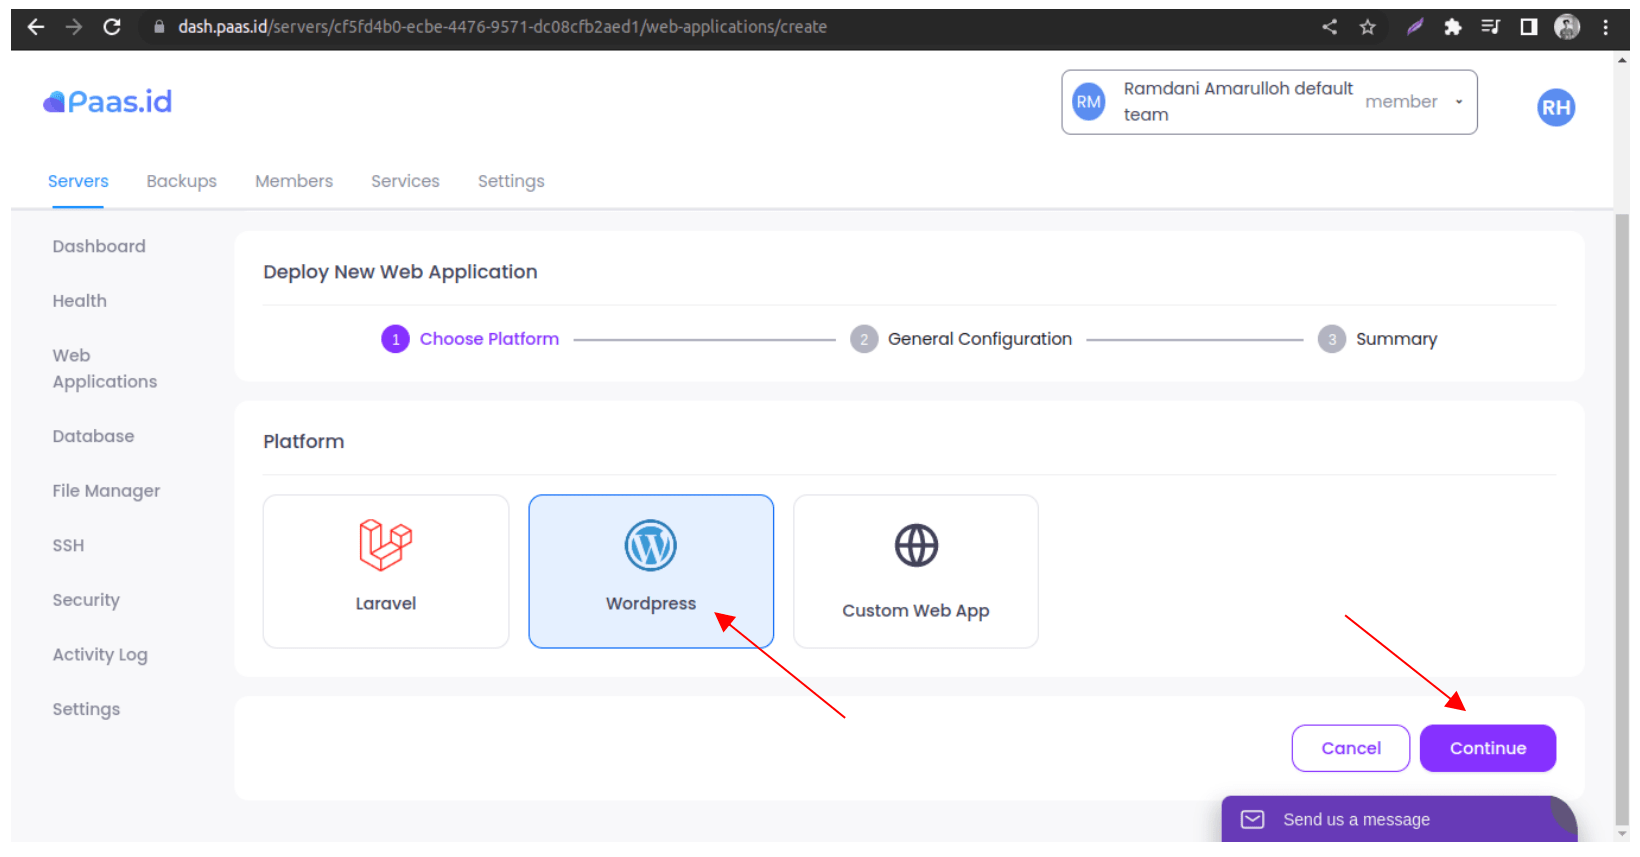
Task: Choose the Wordpress logo card
Action: (x=650, y=546)
